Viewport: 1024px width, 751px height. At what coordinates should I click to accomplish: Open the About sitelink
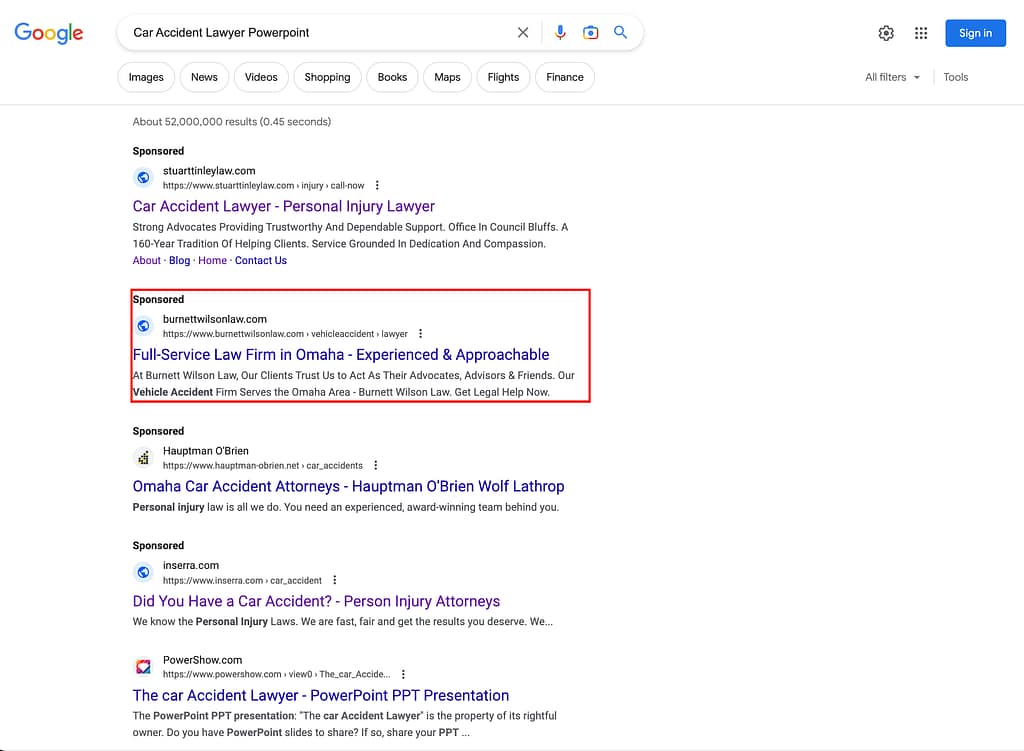tap(146, 261)
